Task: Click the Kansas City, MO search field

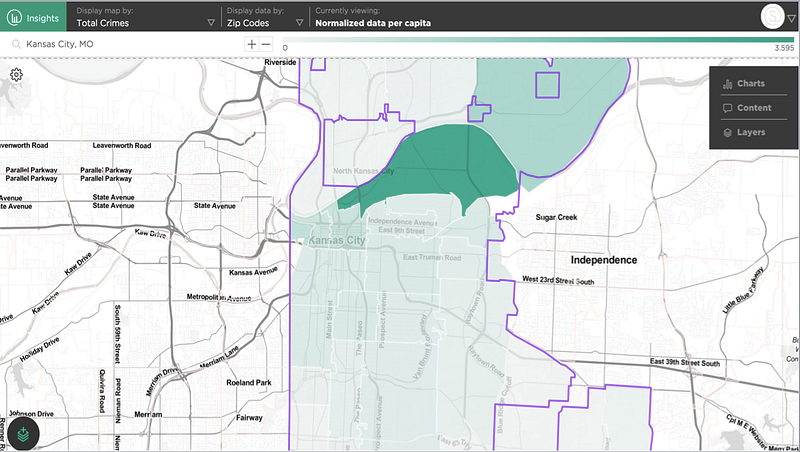Action: tap(128, 44)
